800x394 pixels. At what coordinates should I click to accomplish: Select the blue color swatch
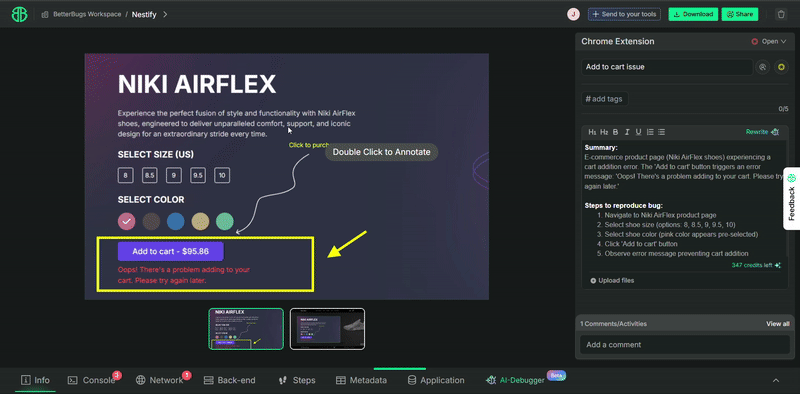coord(176,221)
